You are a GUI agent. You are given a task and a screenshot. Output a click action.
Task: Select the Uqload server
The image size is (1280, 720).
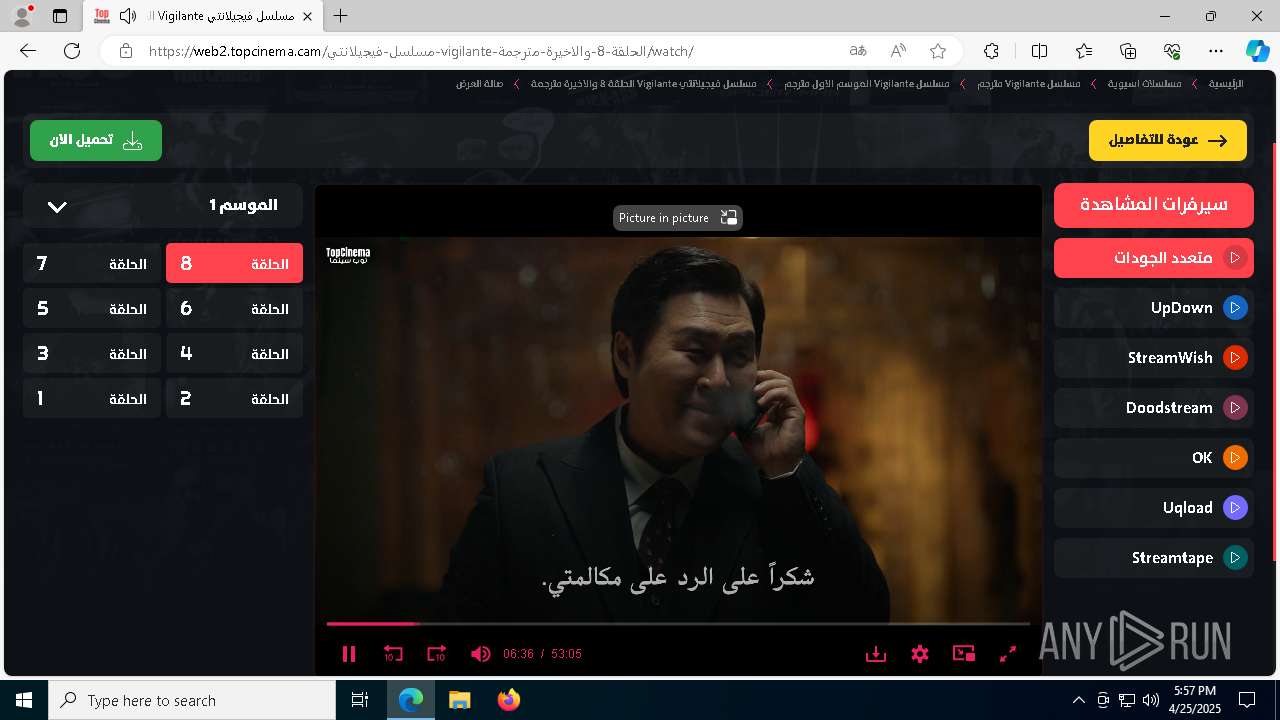[1154, 508]
